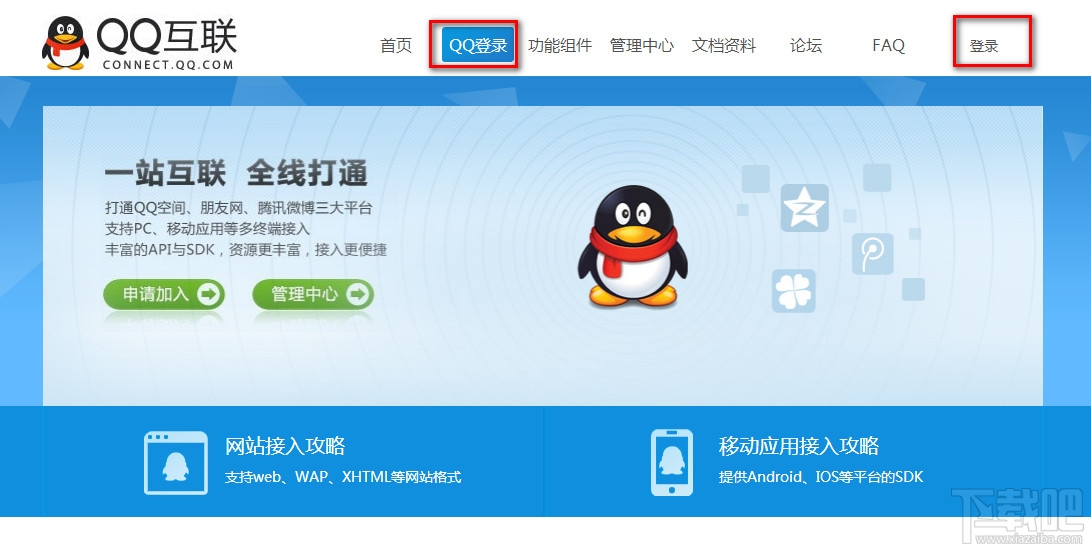Visit the 论坛 nav link
Image resolution: width=1091 pixels, height=549 pixels.
(x=806, y=46)
